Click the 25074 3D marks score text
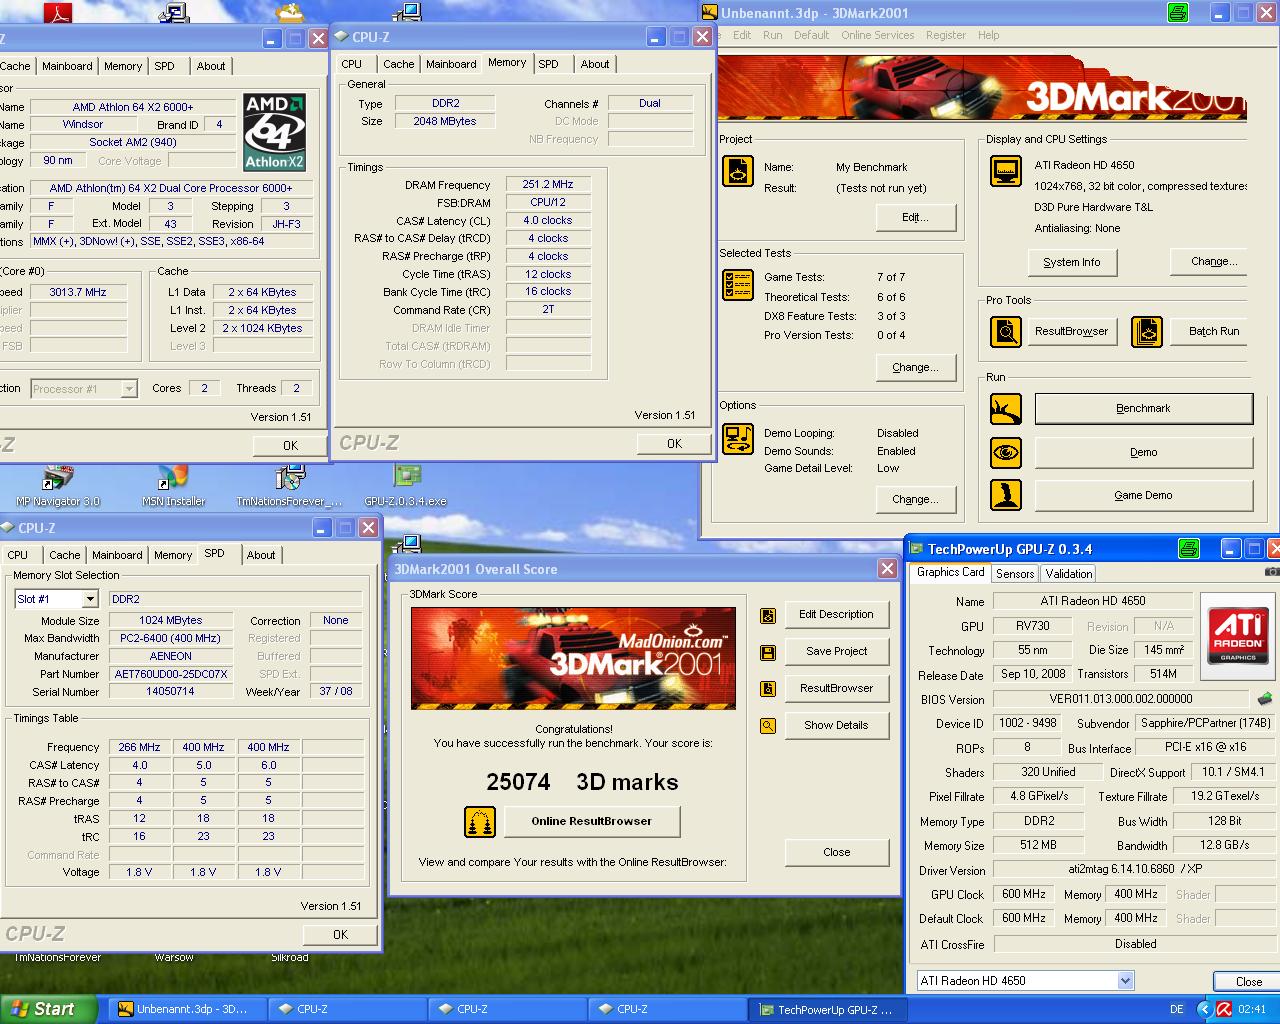 coord(582,783)
